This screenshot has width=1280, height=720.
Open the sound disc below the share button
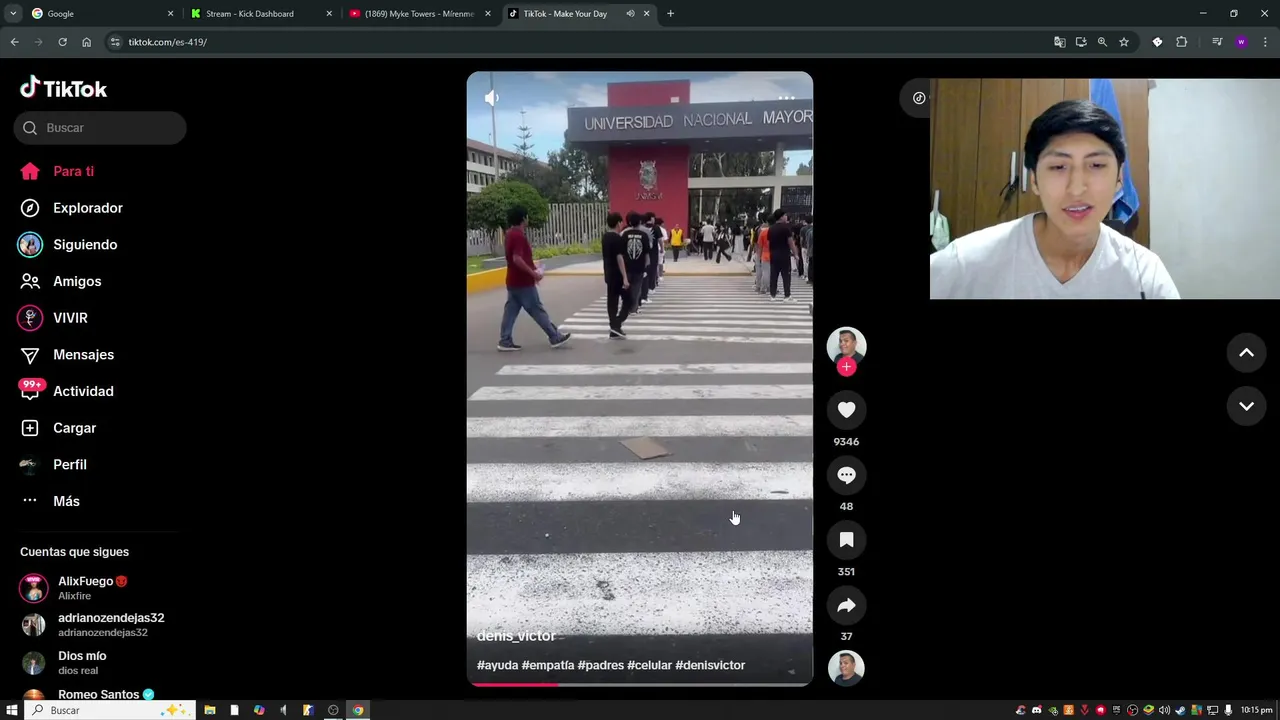[x=846, y=668]
